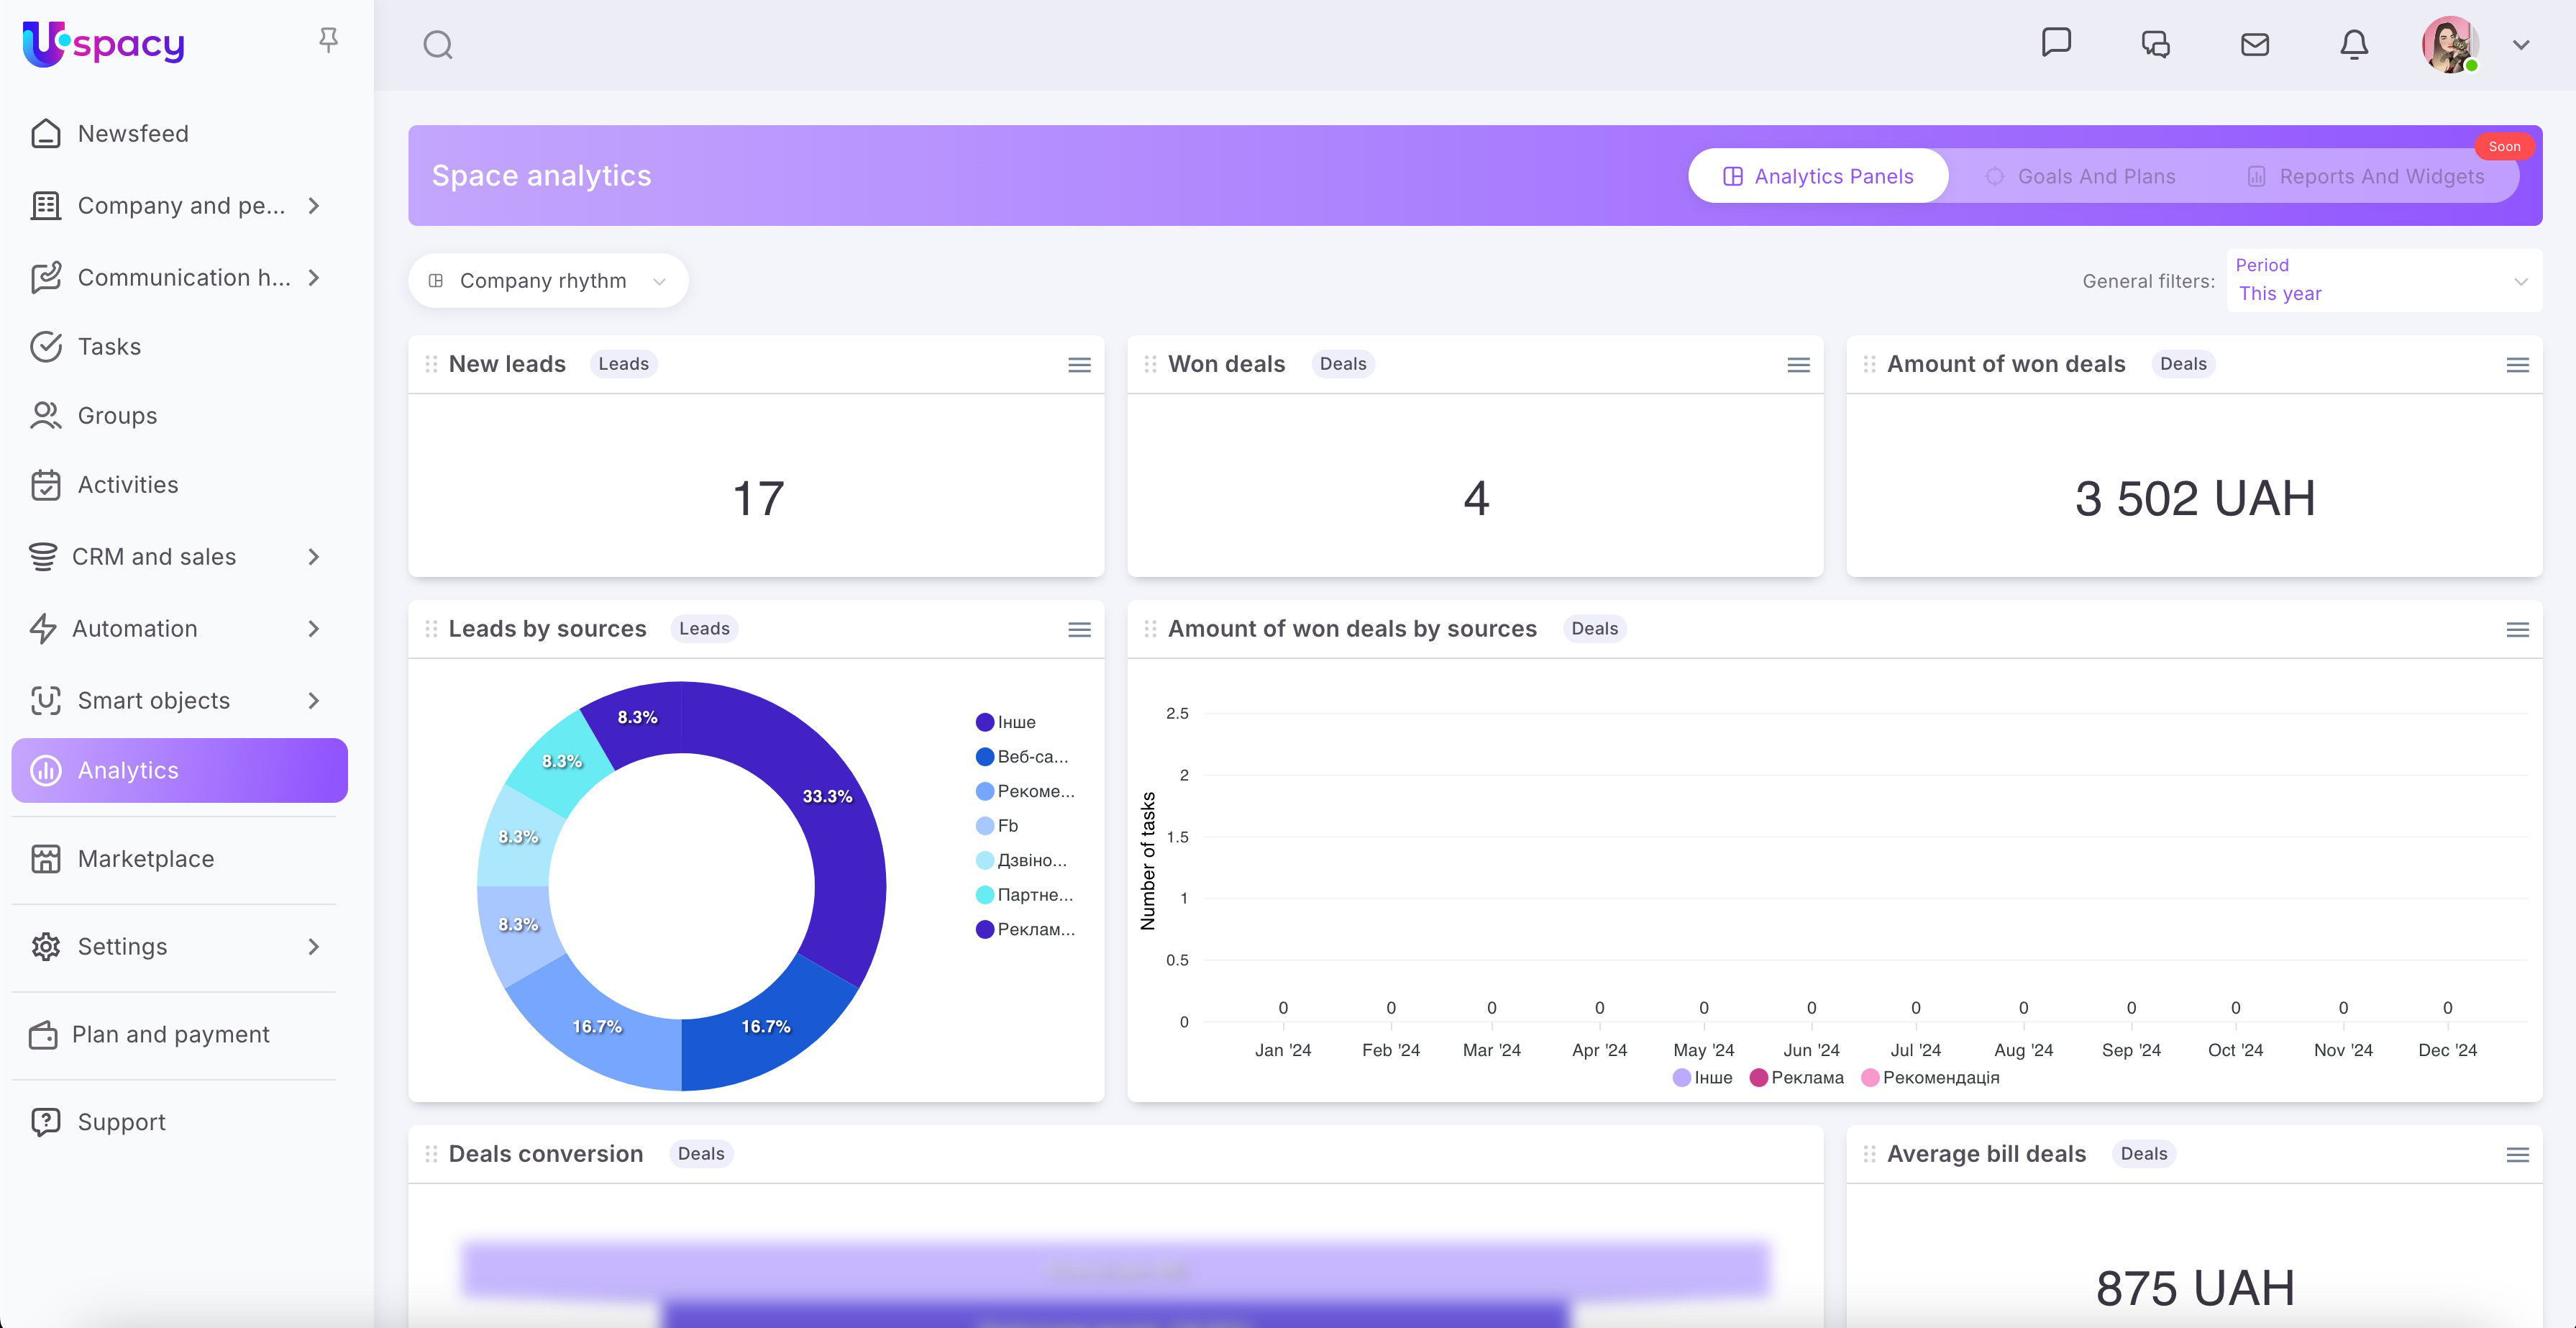The height and width of the screenshot is (1328, 2576).
Task: Open Plan and payment page
Action: tap(170, 1035)
